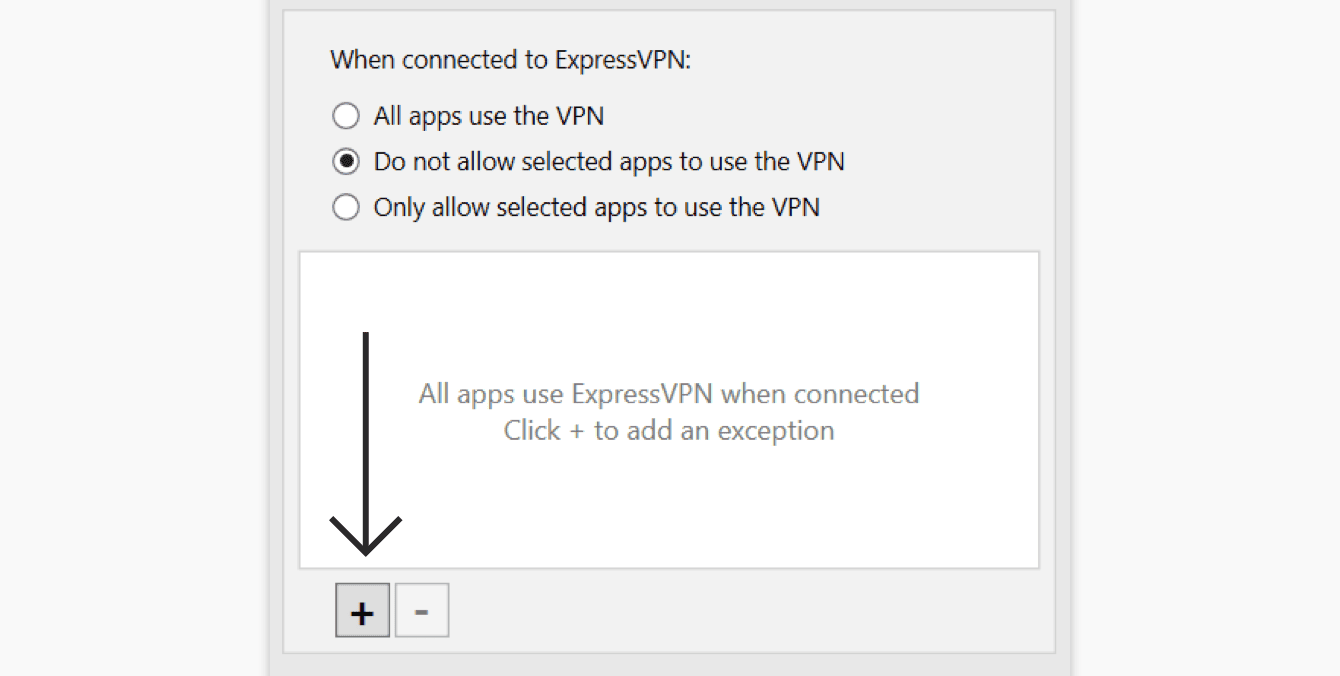This screenshot has width=1340, height=676.
Task: Click the "Click + to add an exception" hint
Action: 668,430
